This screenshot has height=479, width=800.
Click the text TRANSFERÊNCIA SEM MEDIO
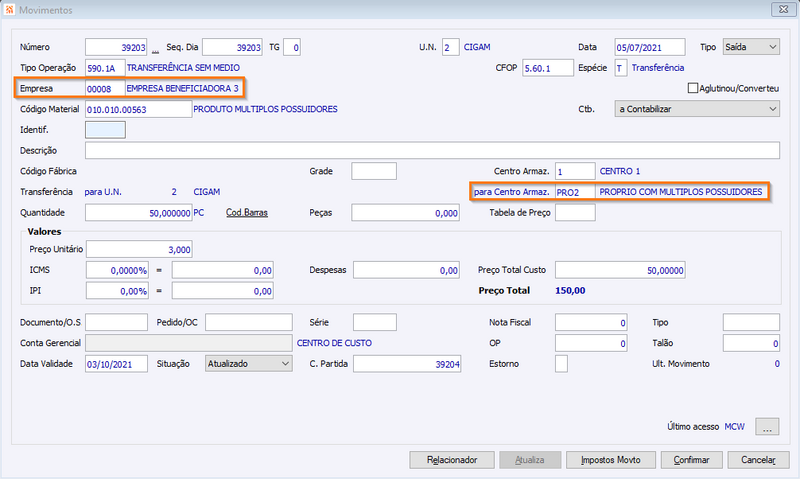(183, 68)
